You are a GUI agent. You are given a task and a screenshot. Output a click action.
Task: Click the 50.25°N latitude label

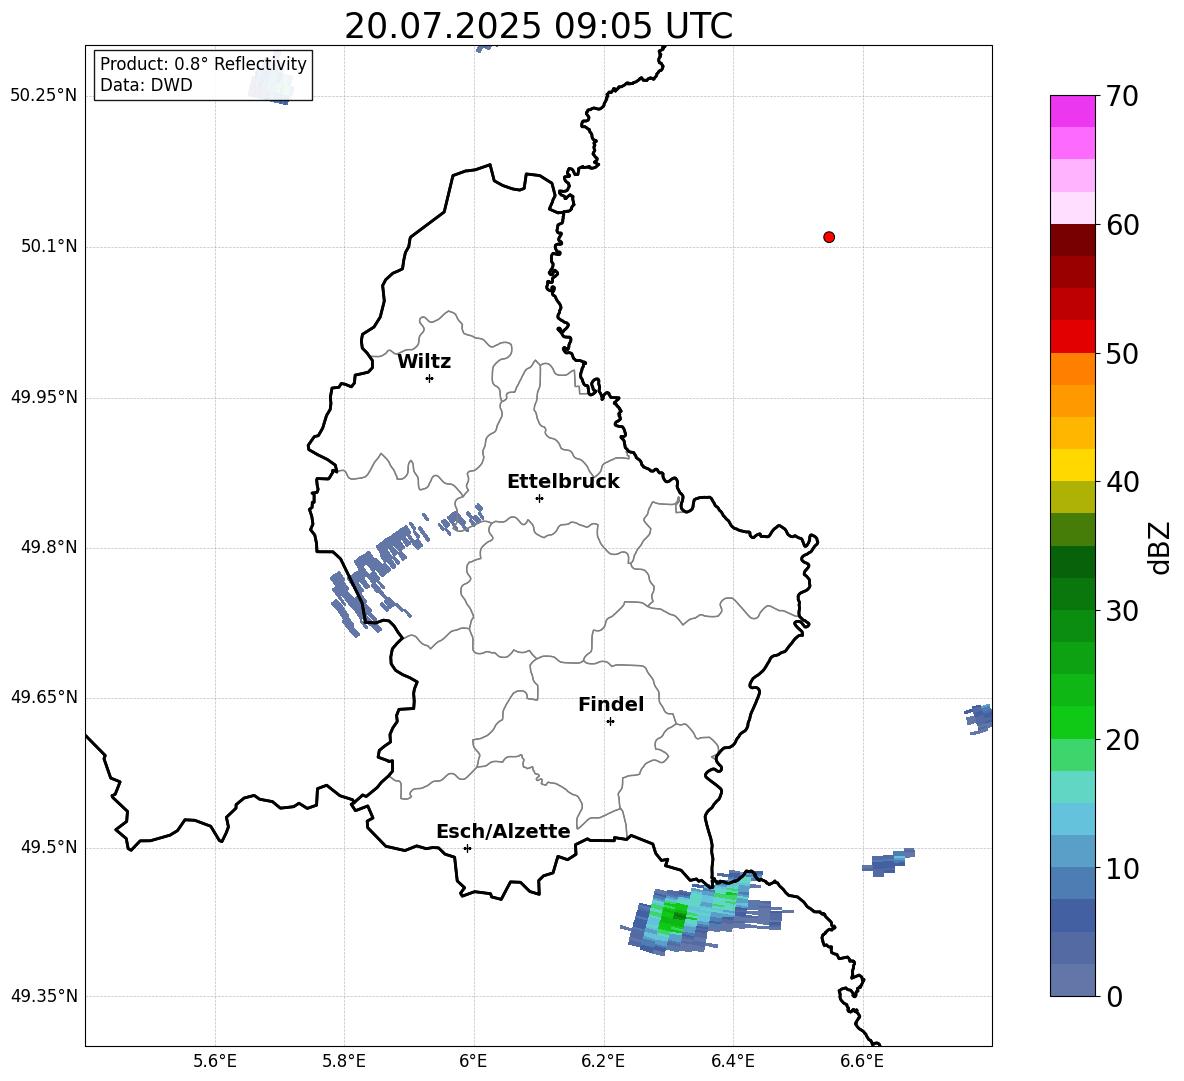(x=44, y=96)
